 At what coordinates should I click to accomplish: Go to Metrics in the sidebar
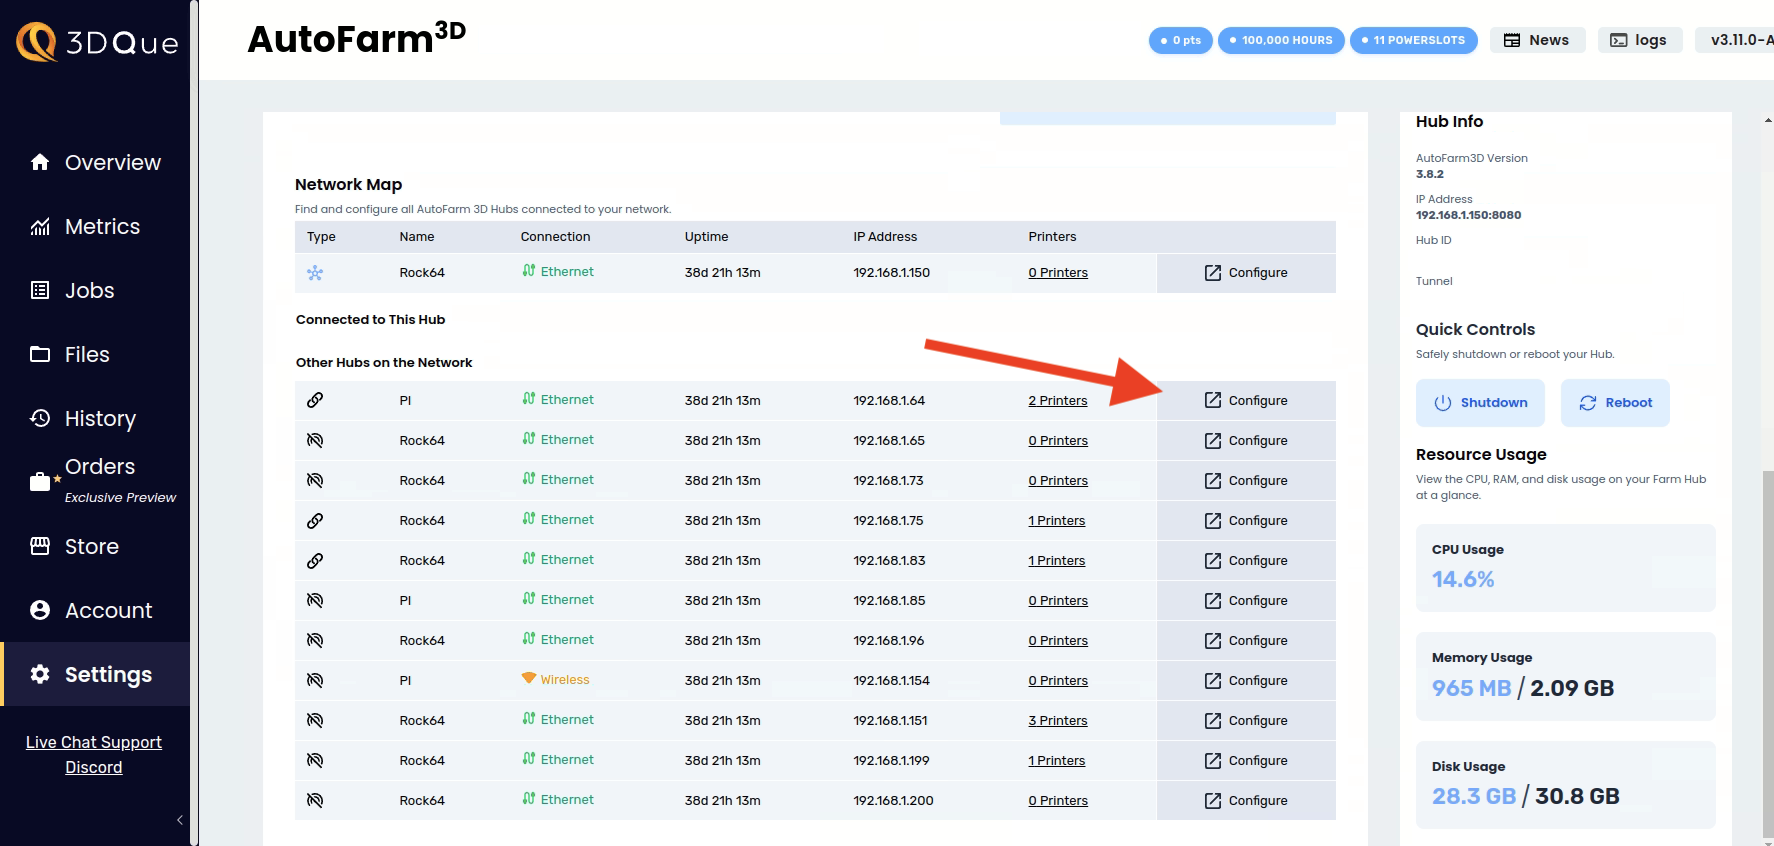95,226
